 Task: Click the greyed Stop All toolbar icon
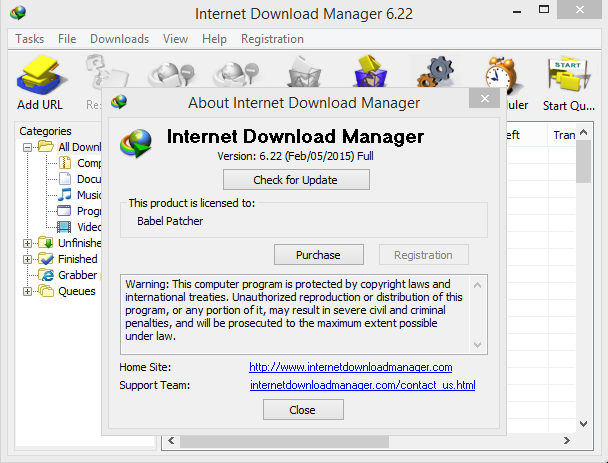(237, 74)
